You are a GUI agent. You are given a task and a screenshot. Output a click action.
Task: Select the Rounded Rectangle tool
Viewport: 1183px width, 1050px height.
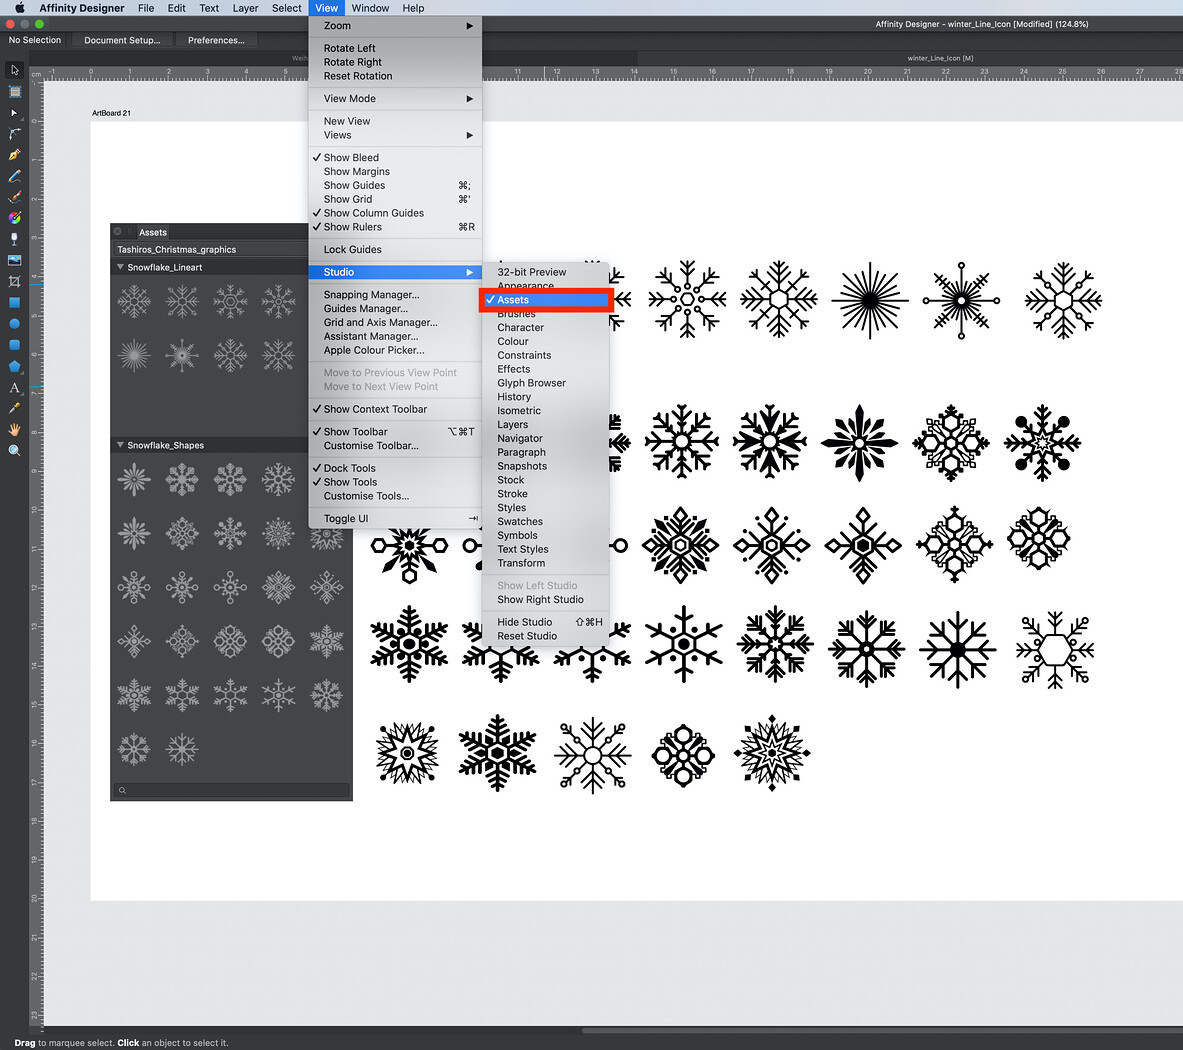[14, 345]
